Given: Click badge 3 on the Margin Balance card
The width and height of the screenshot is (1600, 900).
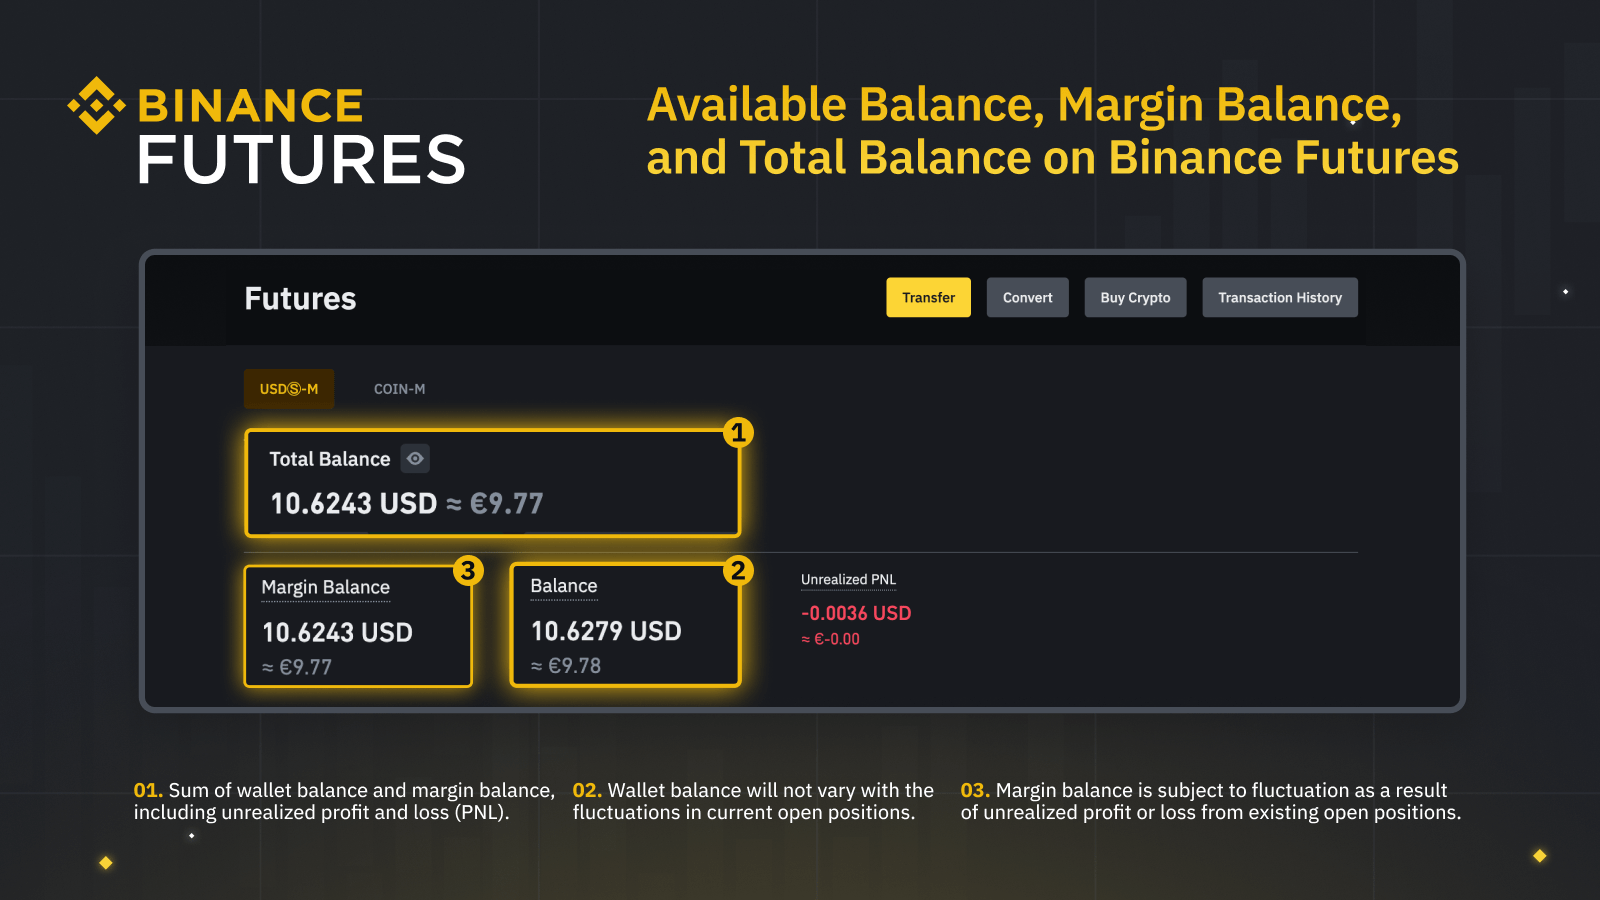Looking at the screenshot, I should (x=466, y=571).
